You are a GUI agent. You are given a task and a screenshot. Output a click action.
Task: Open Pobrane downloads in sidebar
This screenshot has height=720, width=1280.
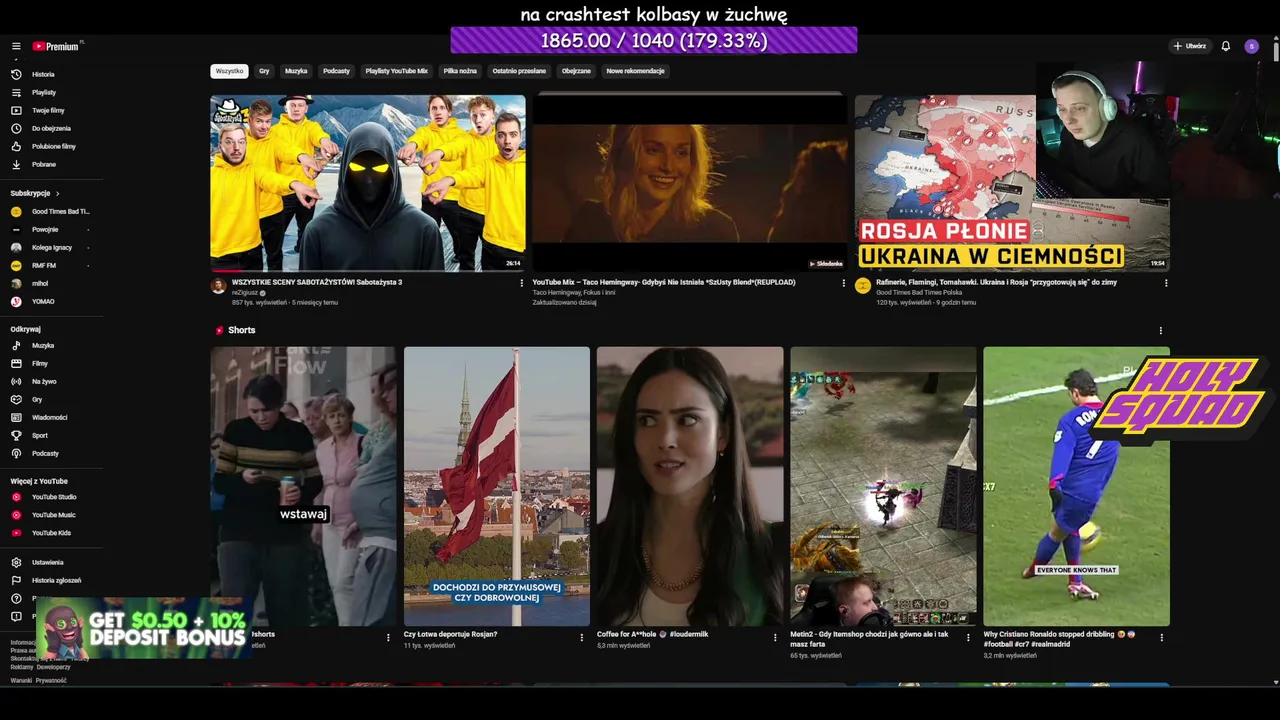[43, 164]
